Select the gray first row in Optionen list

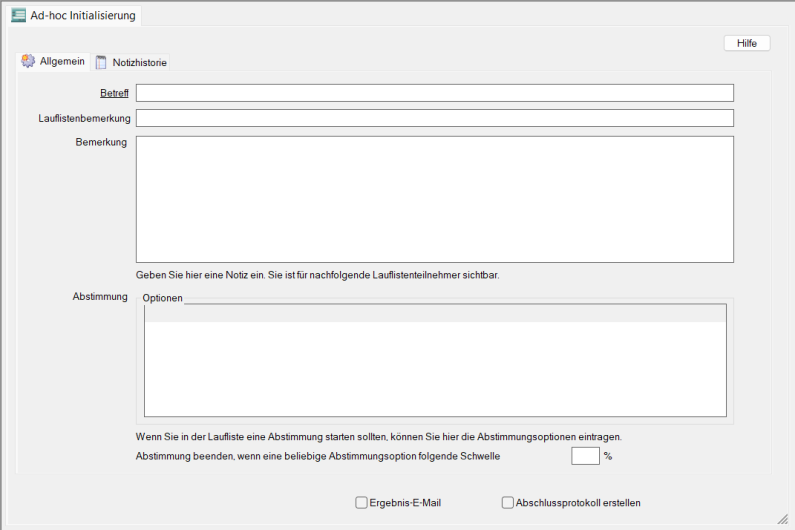point(434,313)
